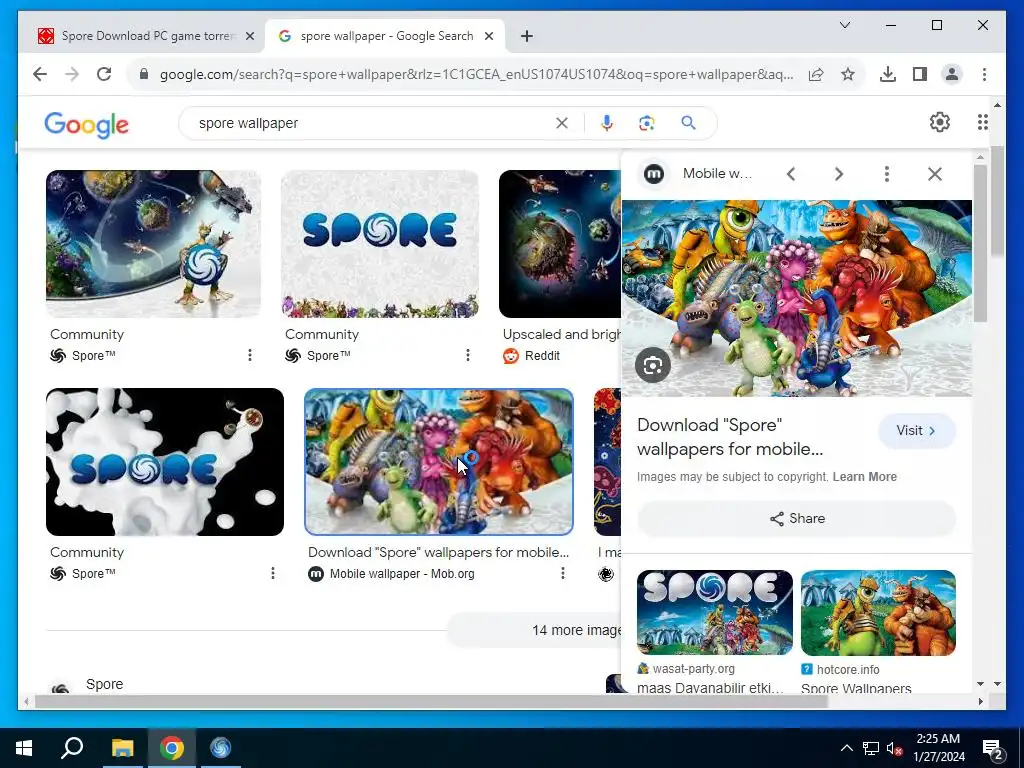This screenshot has width=1024, height=768.
Task: Clear the search box with the X icon
Action: tap(562, 123)
